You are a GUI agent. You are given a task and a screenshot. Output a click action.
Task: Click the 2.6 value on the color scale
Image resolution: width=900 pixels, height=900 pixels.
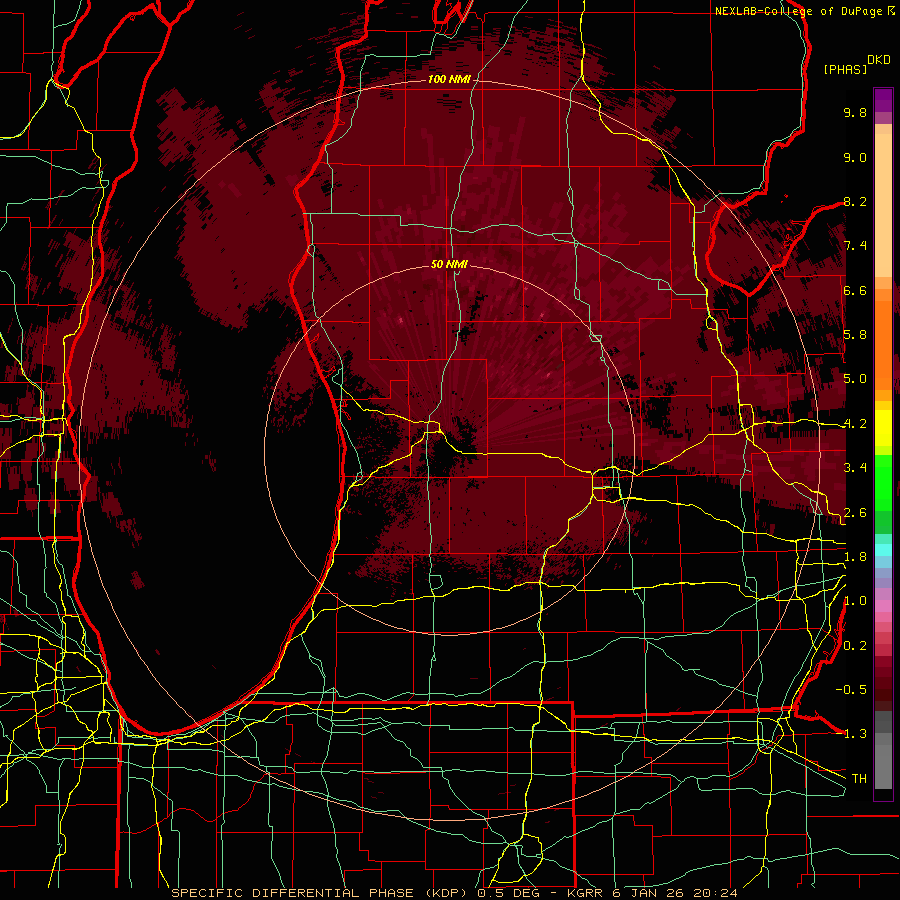pyautogui.click(x=855, y=513)
